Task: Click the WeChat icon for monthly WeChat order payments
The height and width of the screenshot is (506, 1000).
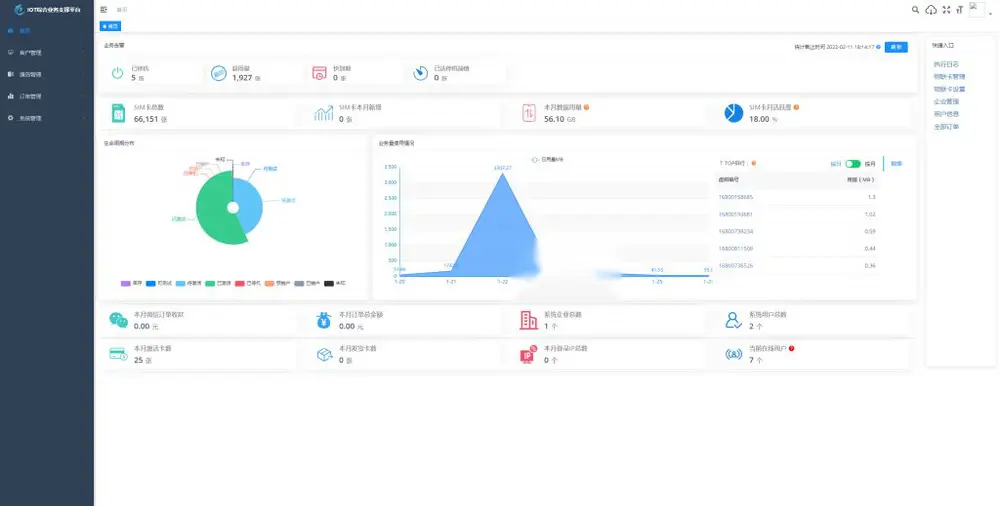Action: point(119,320)
